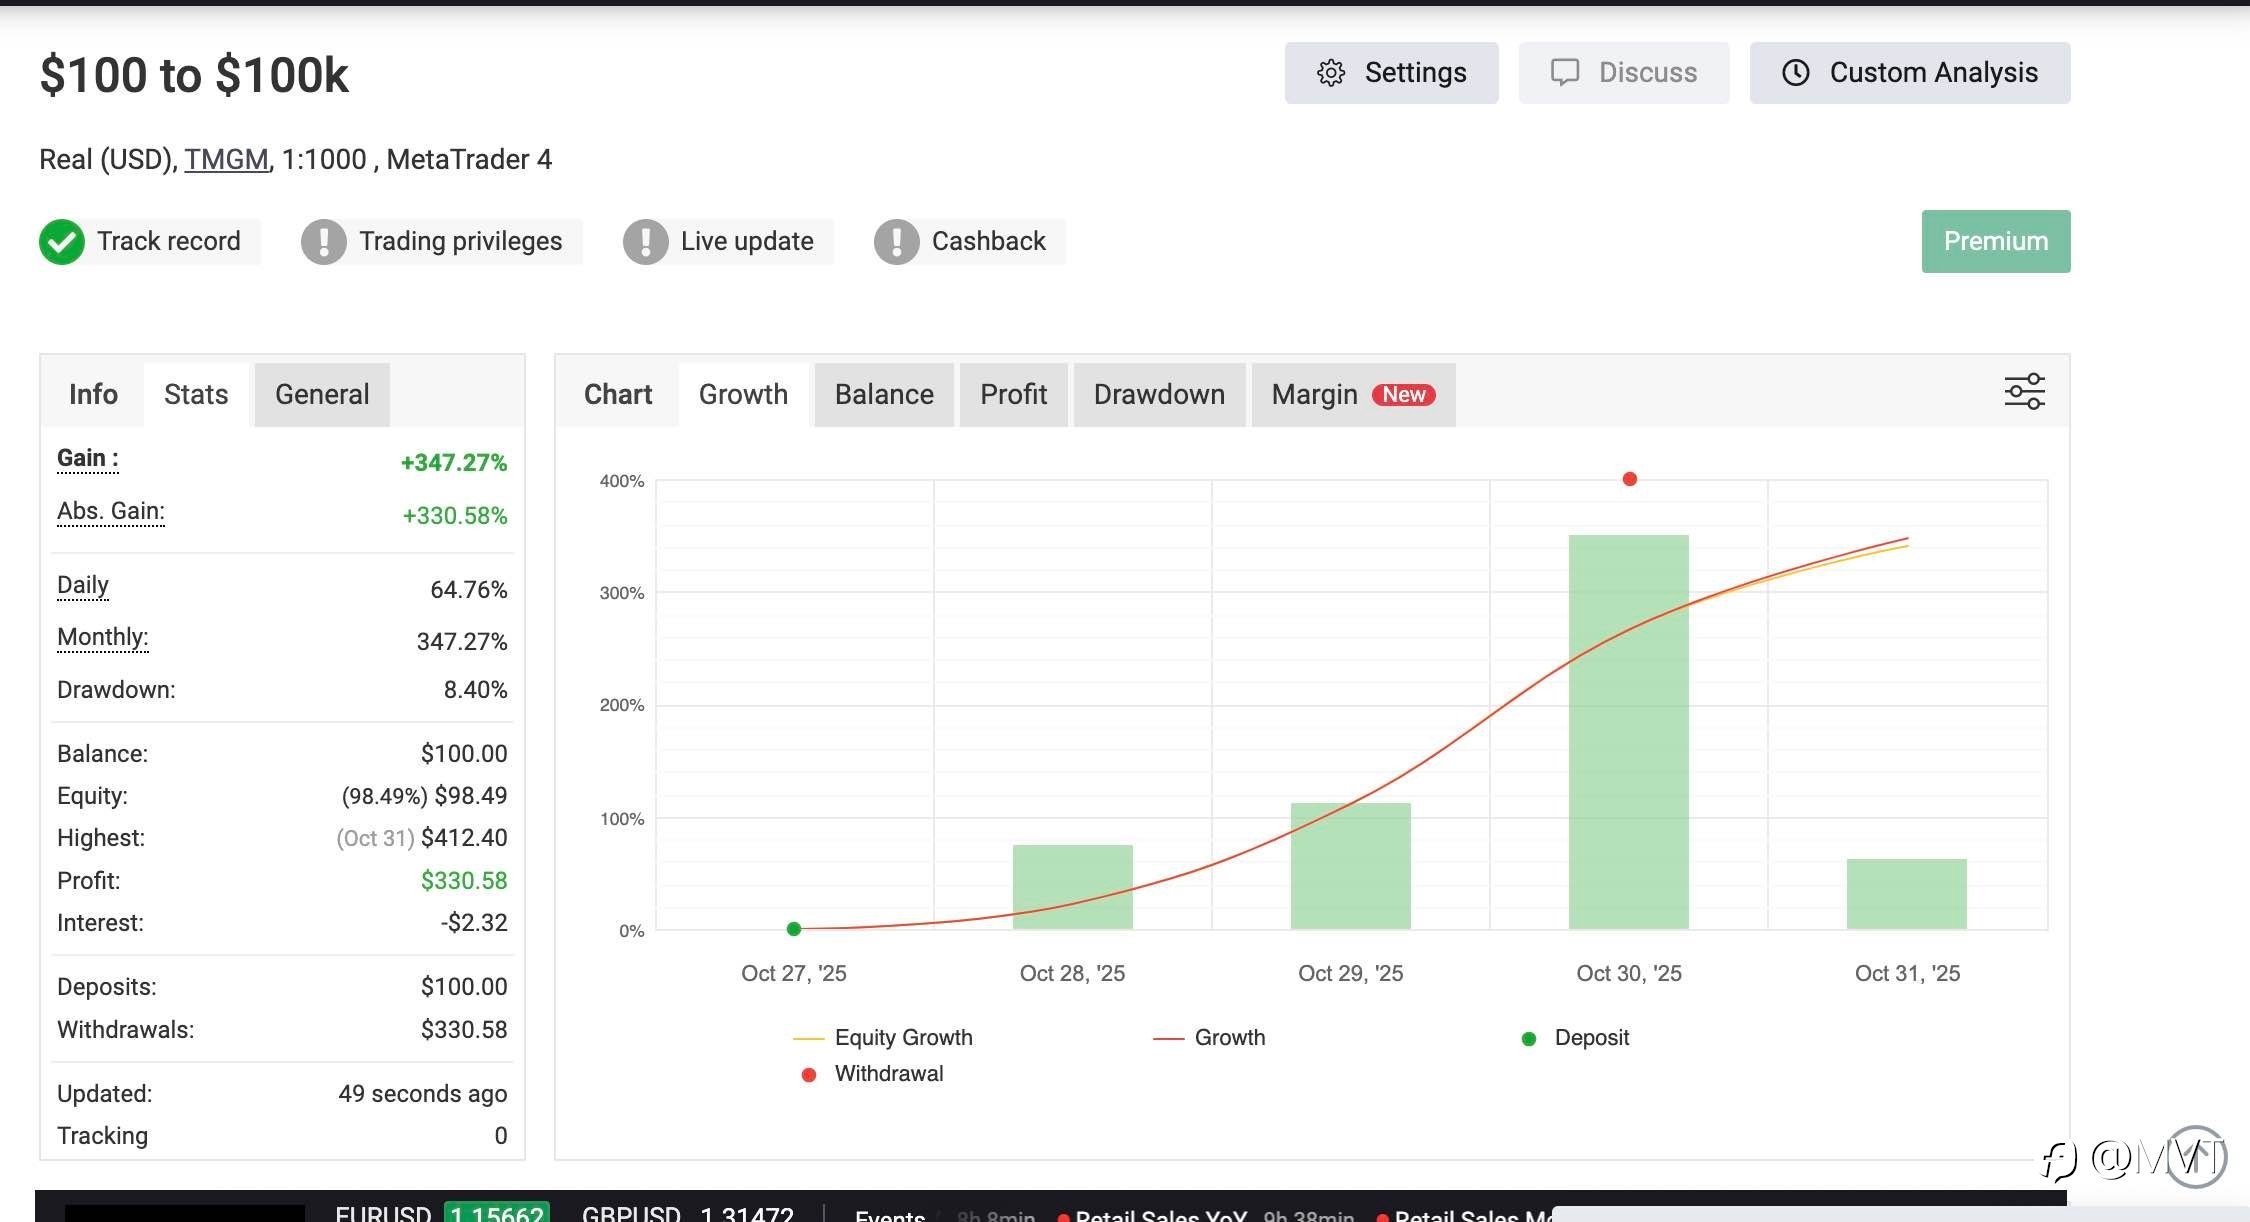
Task: Toggle Withdrawal markers in legend
Action: [888, 1074]
